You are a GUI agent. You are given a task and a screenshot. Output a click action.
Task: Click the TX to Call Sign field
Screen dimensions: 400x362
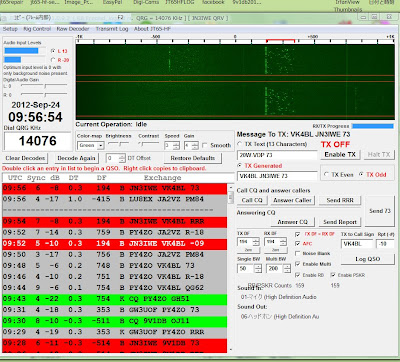356,244
